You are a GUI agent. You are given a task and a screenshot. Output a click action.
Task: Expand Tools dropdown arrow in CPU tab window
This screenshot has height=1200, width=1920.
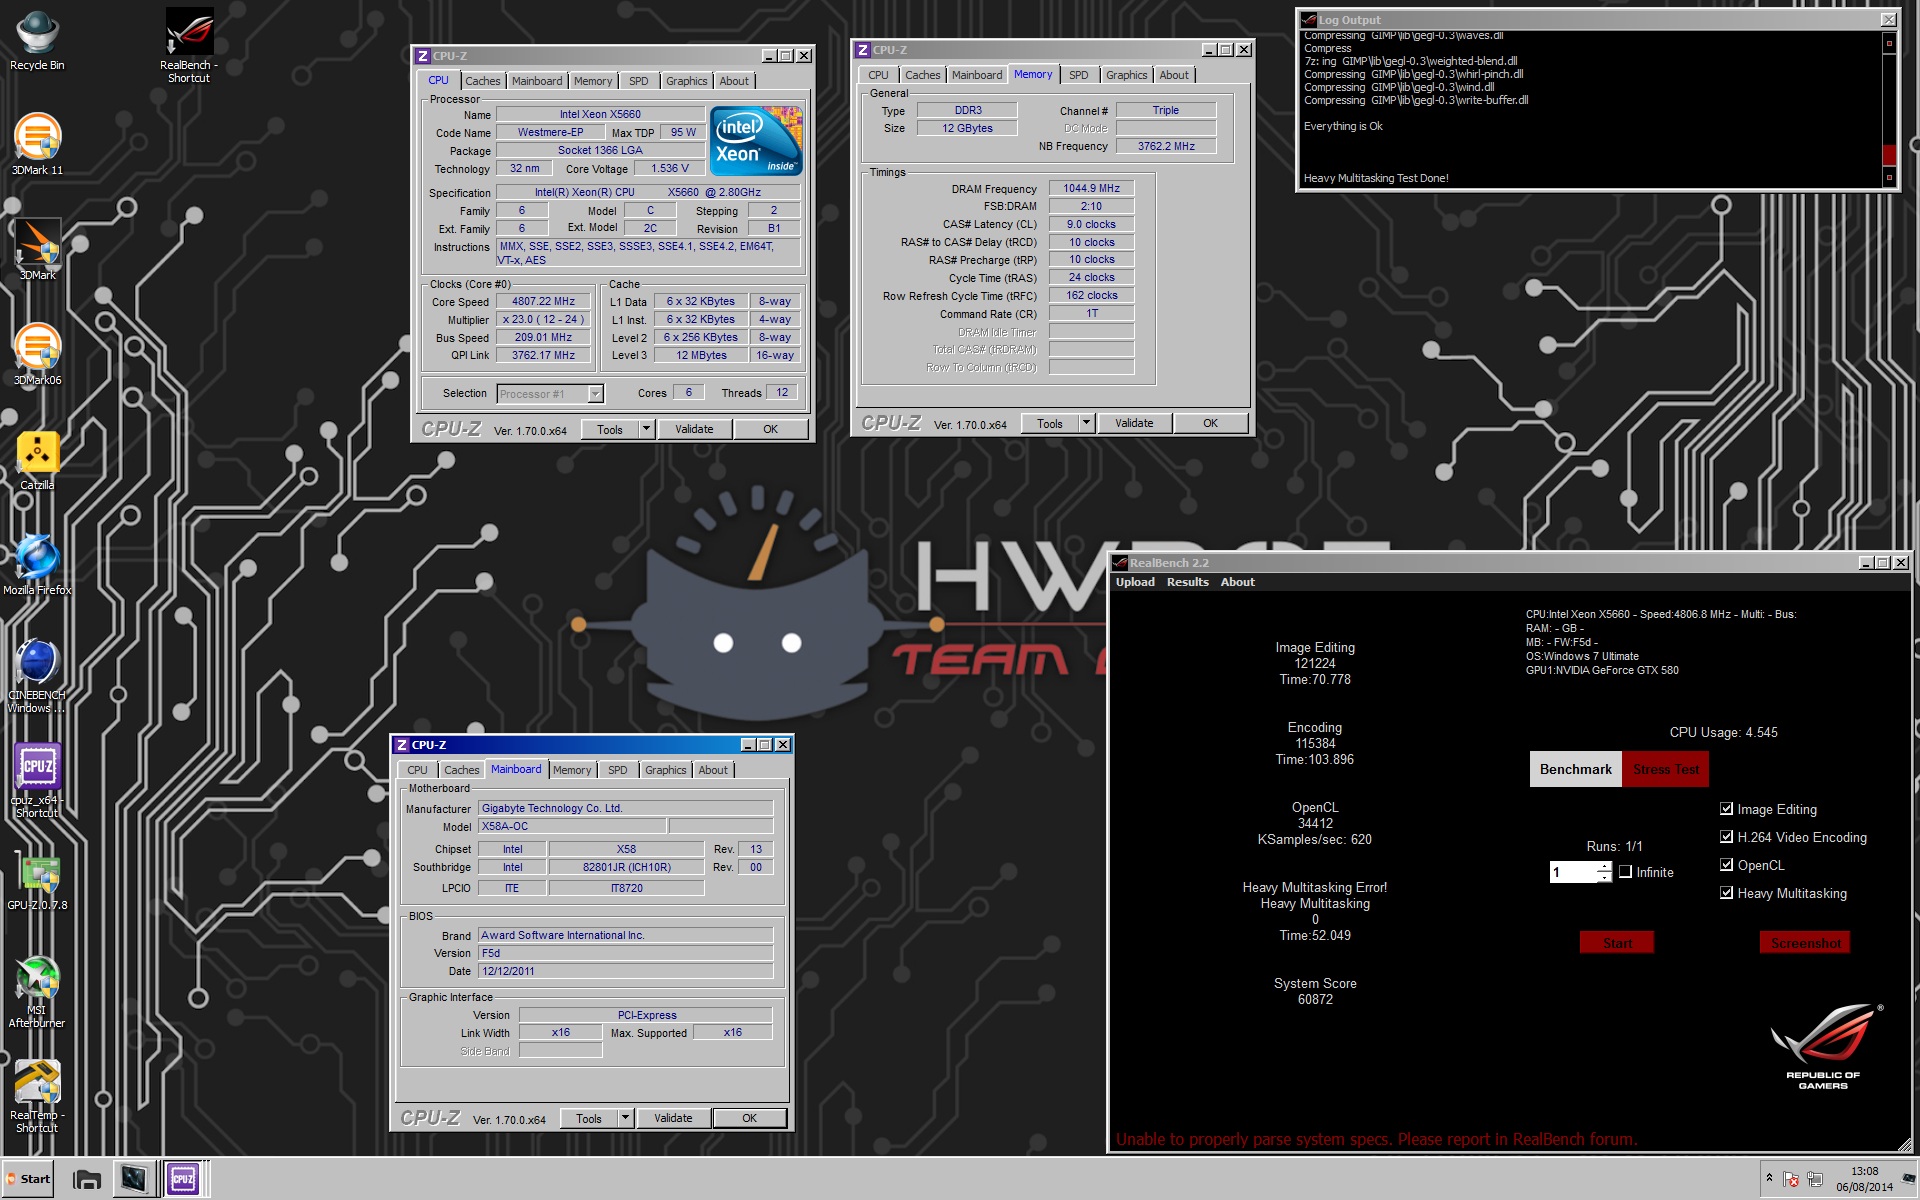click(x=646, y=429)
